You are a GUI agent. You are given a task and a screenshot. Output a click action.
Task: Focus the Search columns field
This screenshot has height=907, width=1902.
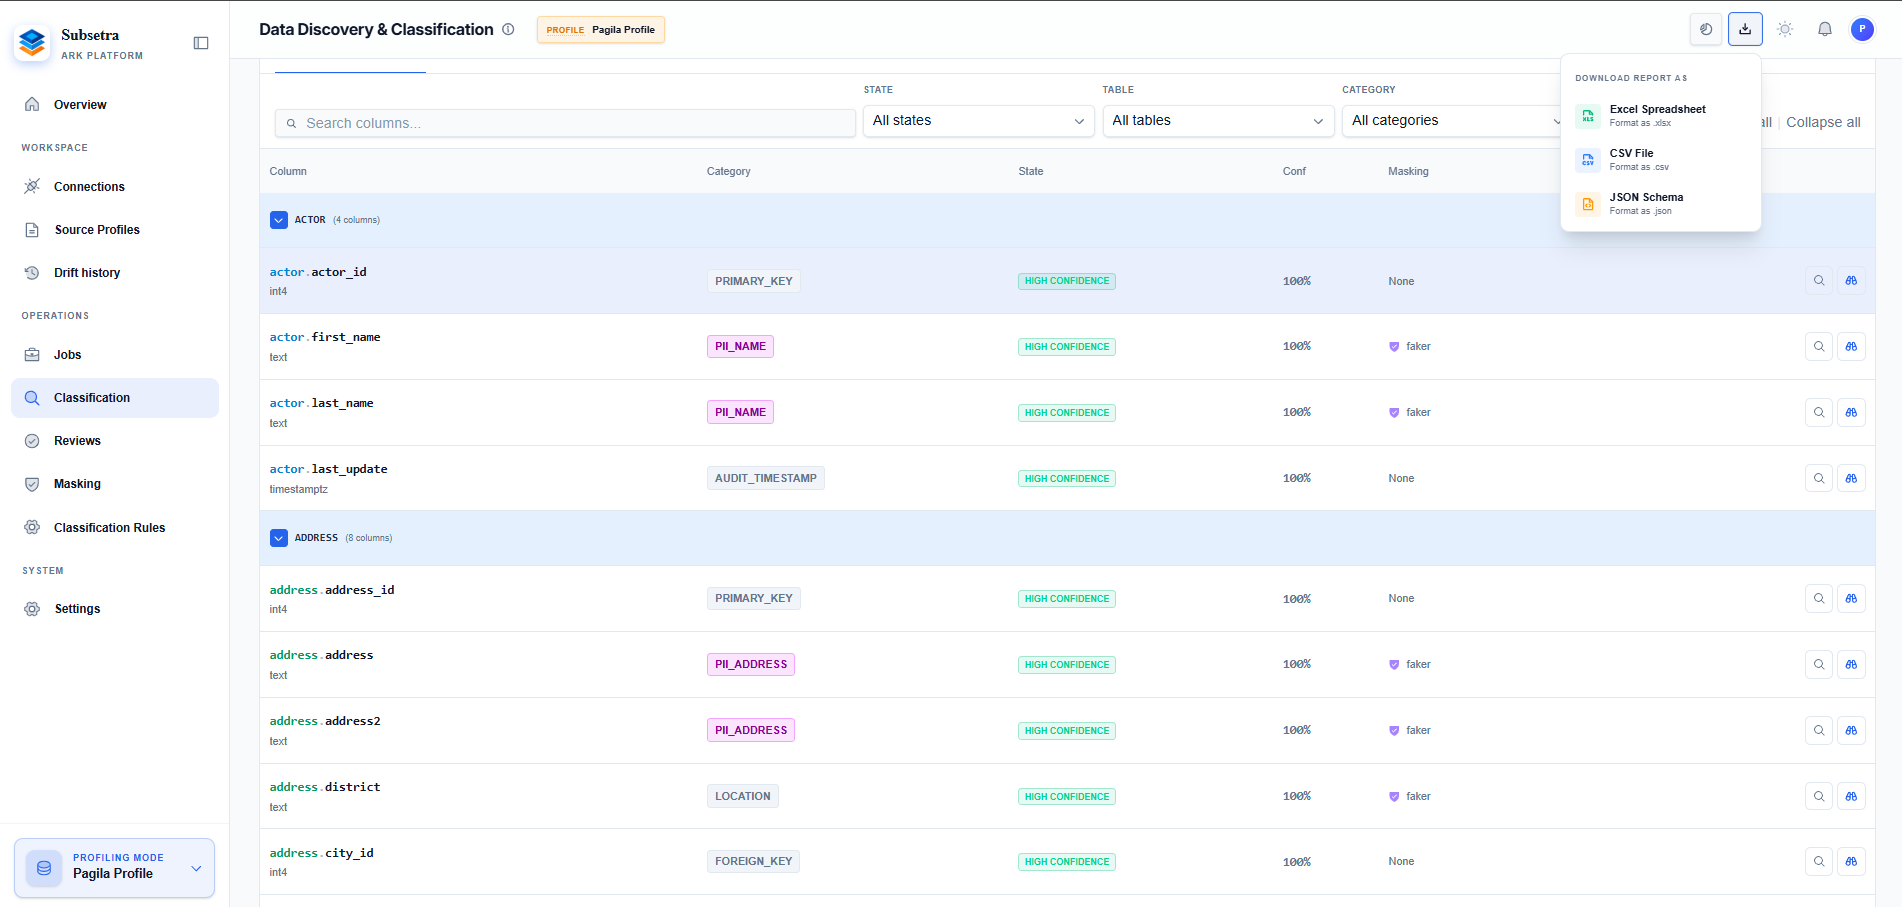pyautogui.click(x=565, y=123)
